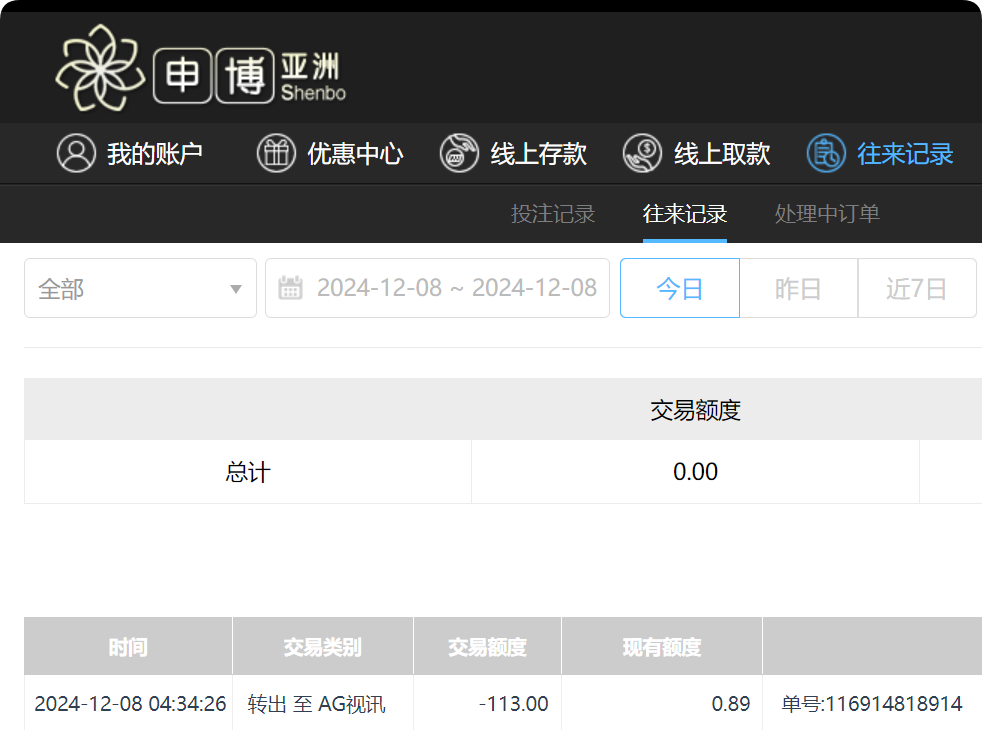The width and height of the screenshot is (982, 730).
Task: Select the 线上存款 deposit icon
Action: click(x=460, y=153)
